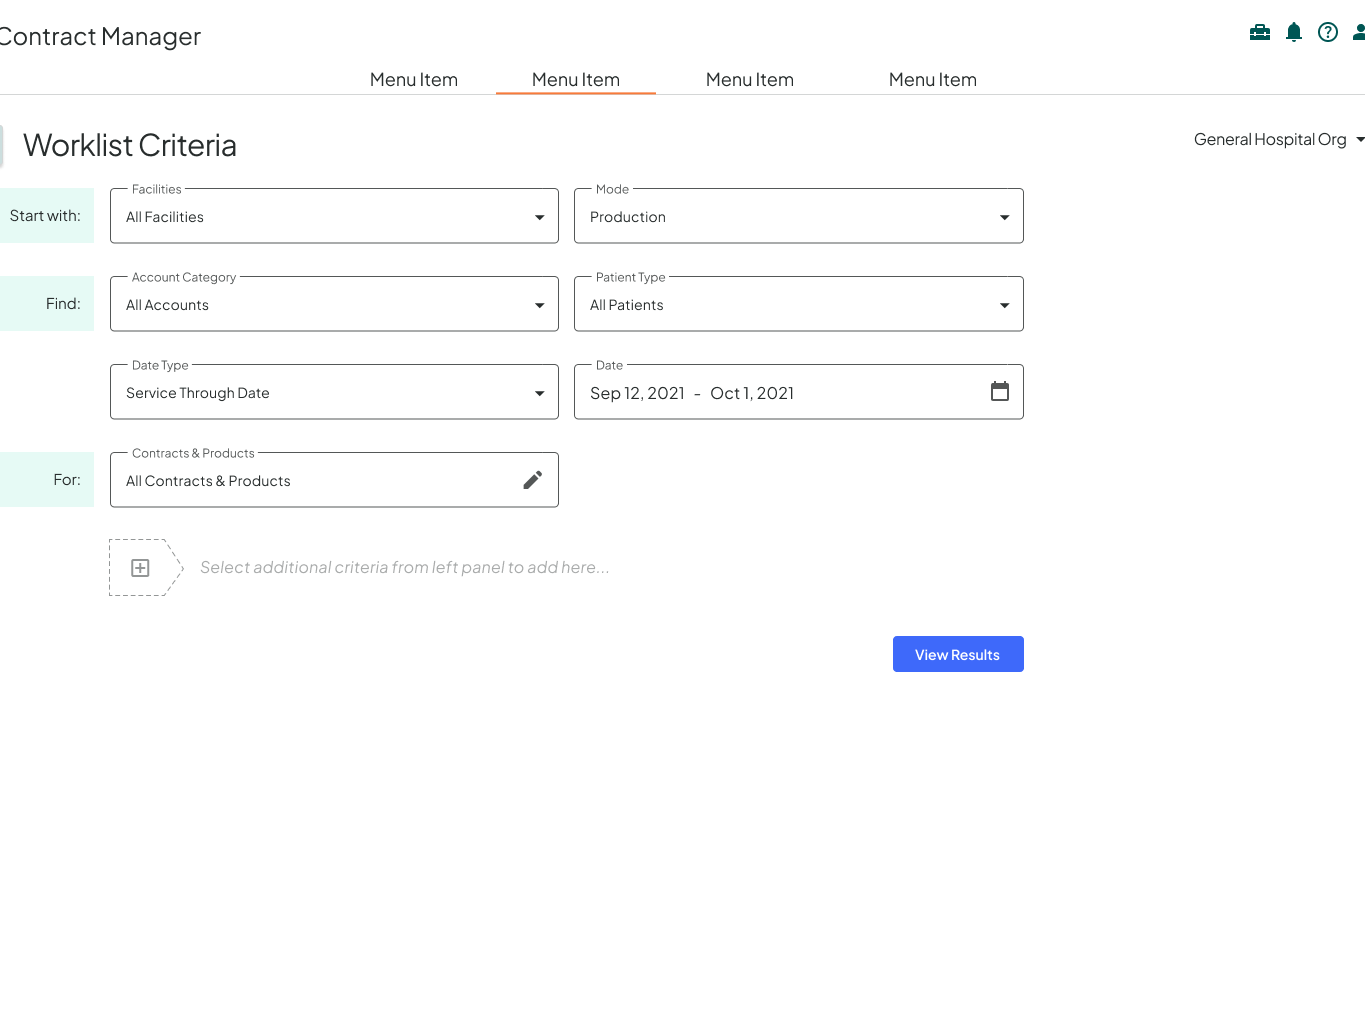Click the View Results button
The image size is (1365, 1024).
[958, 655]
